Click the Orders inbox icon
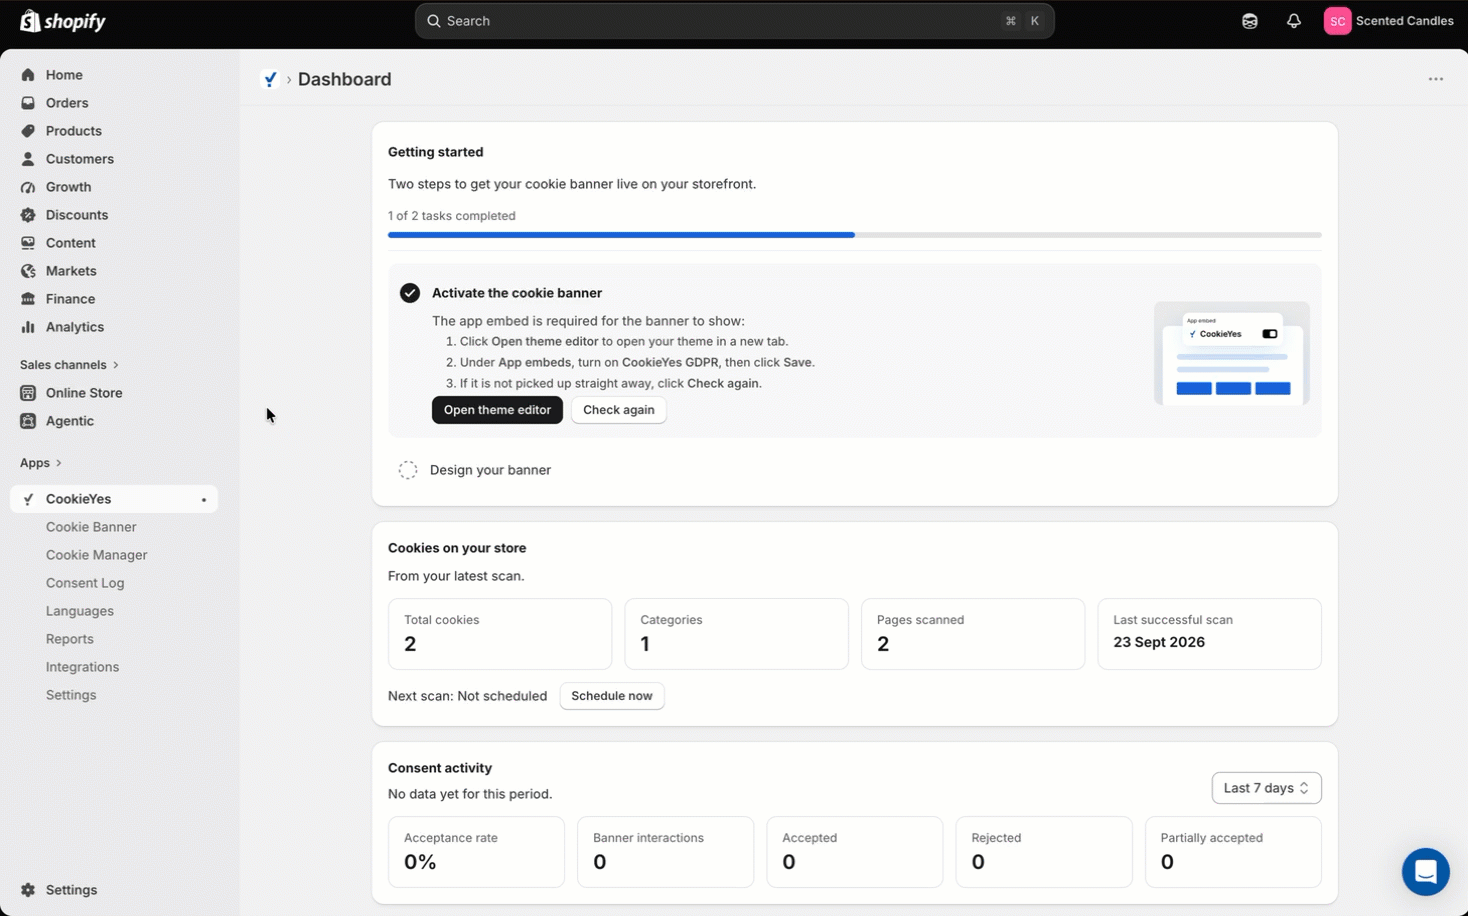 coord(28,103)
